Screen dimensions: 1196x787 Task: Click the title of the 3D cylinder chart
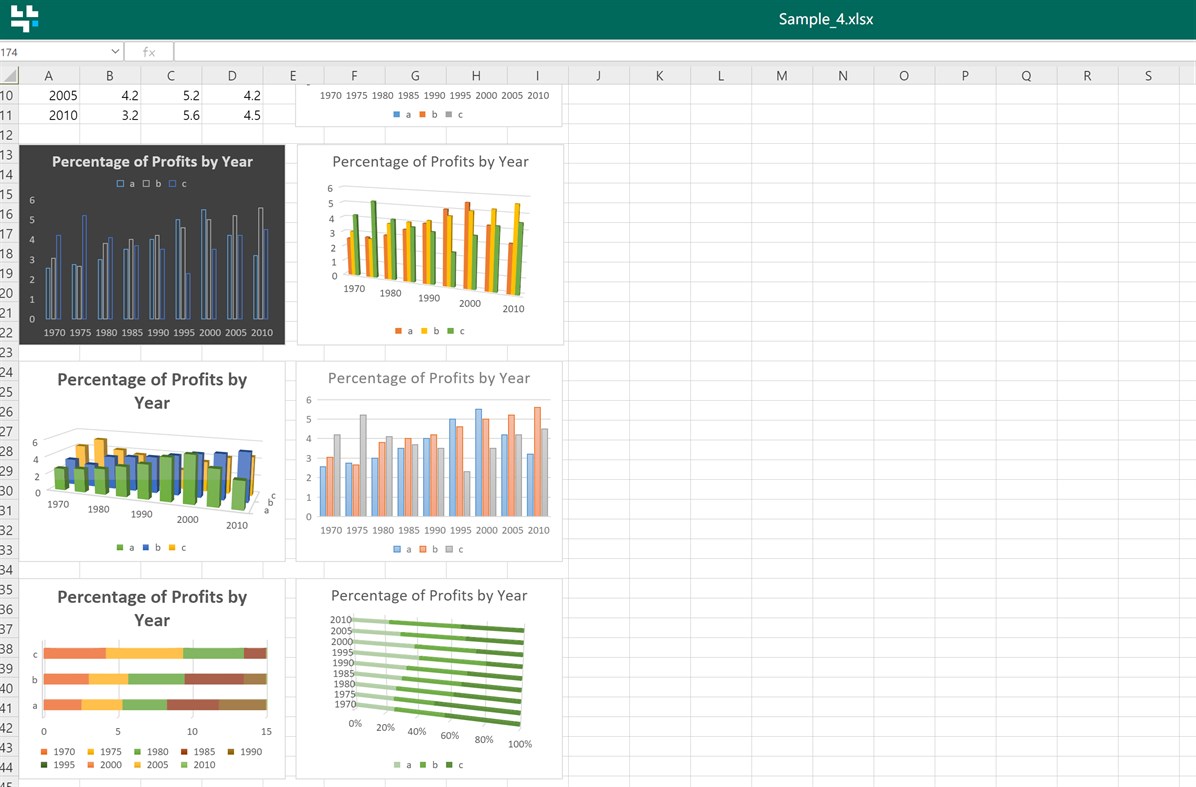click(x=151, y=390)
